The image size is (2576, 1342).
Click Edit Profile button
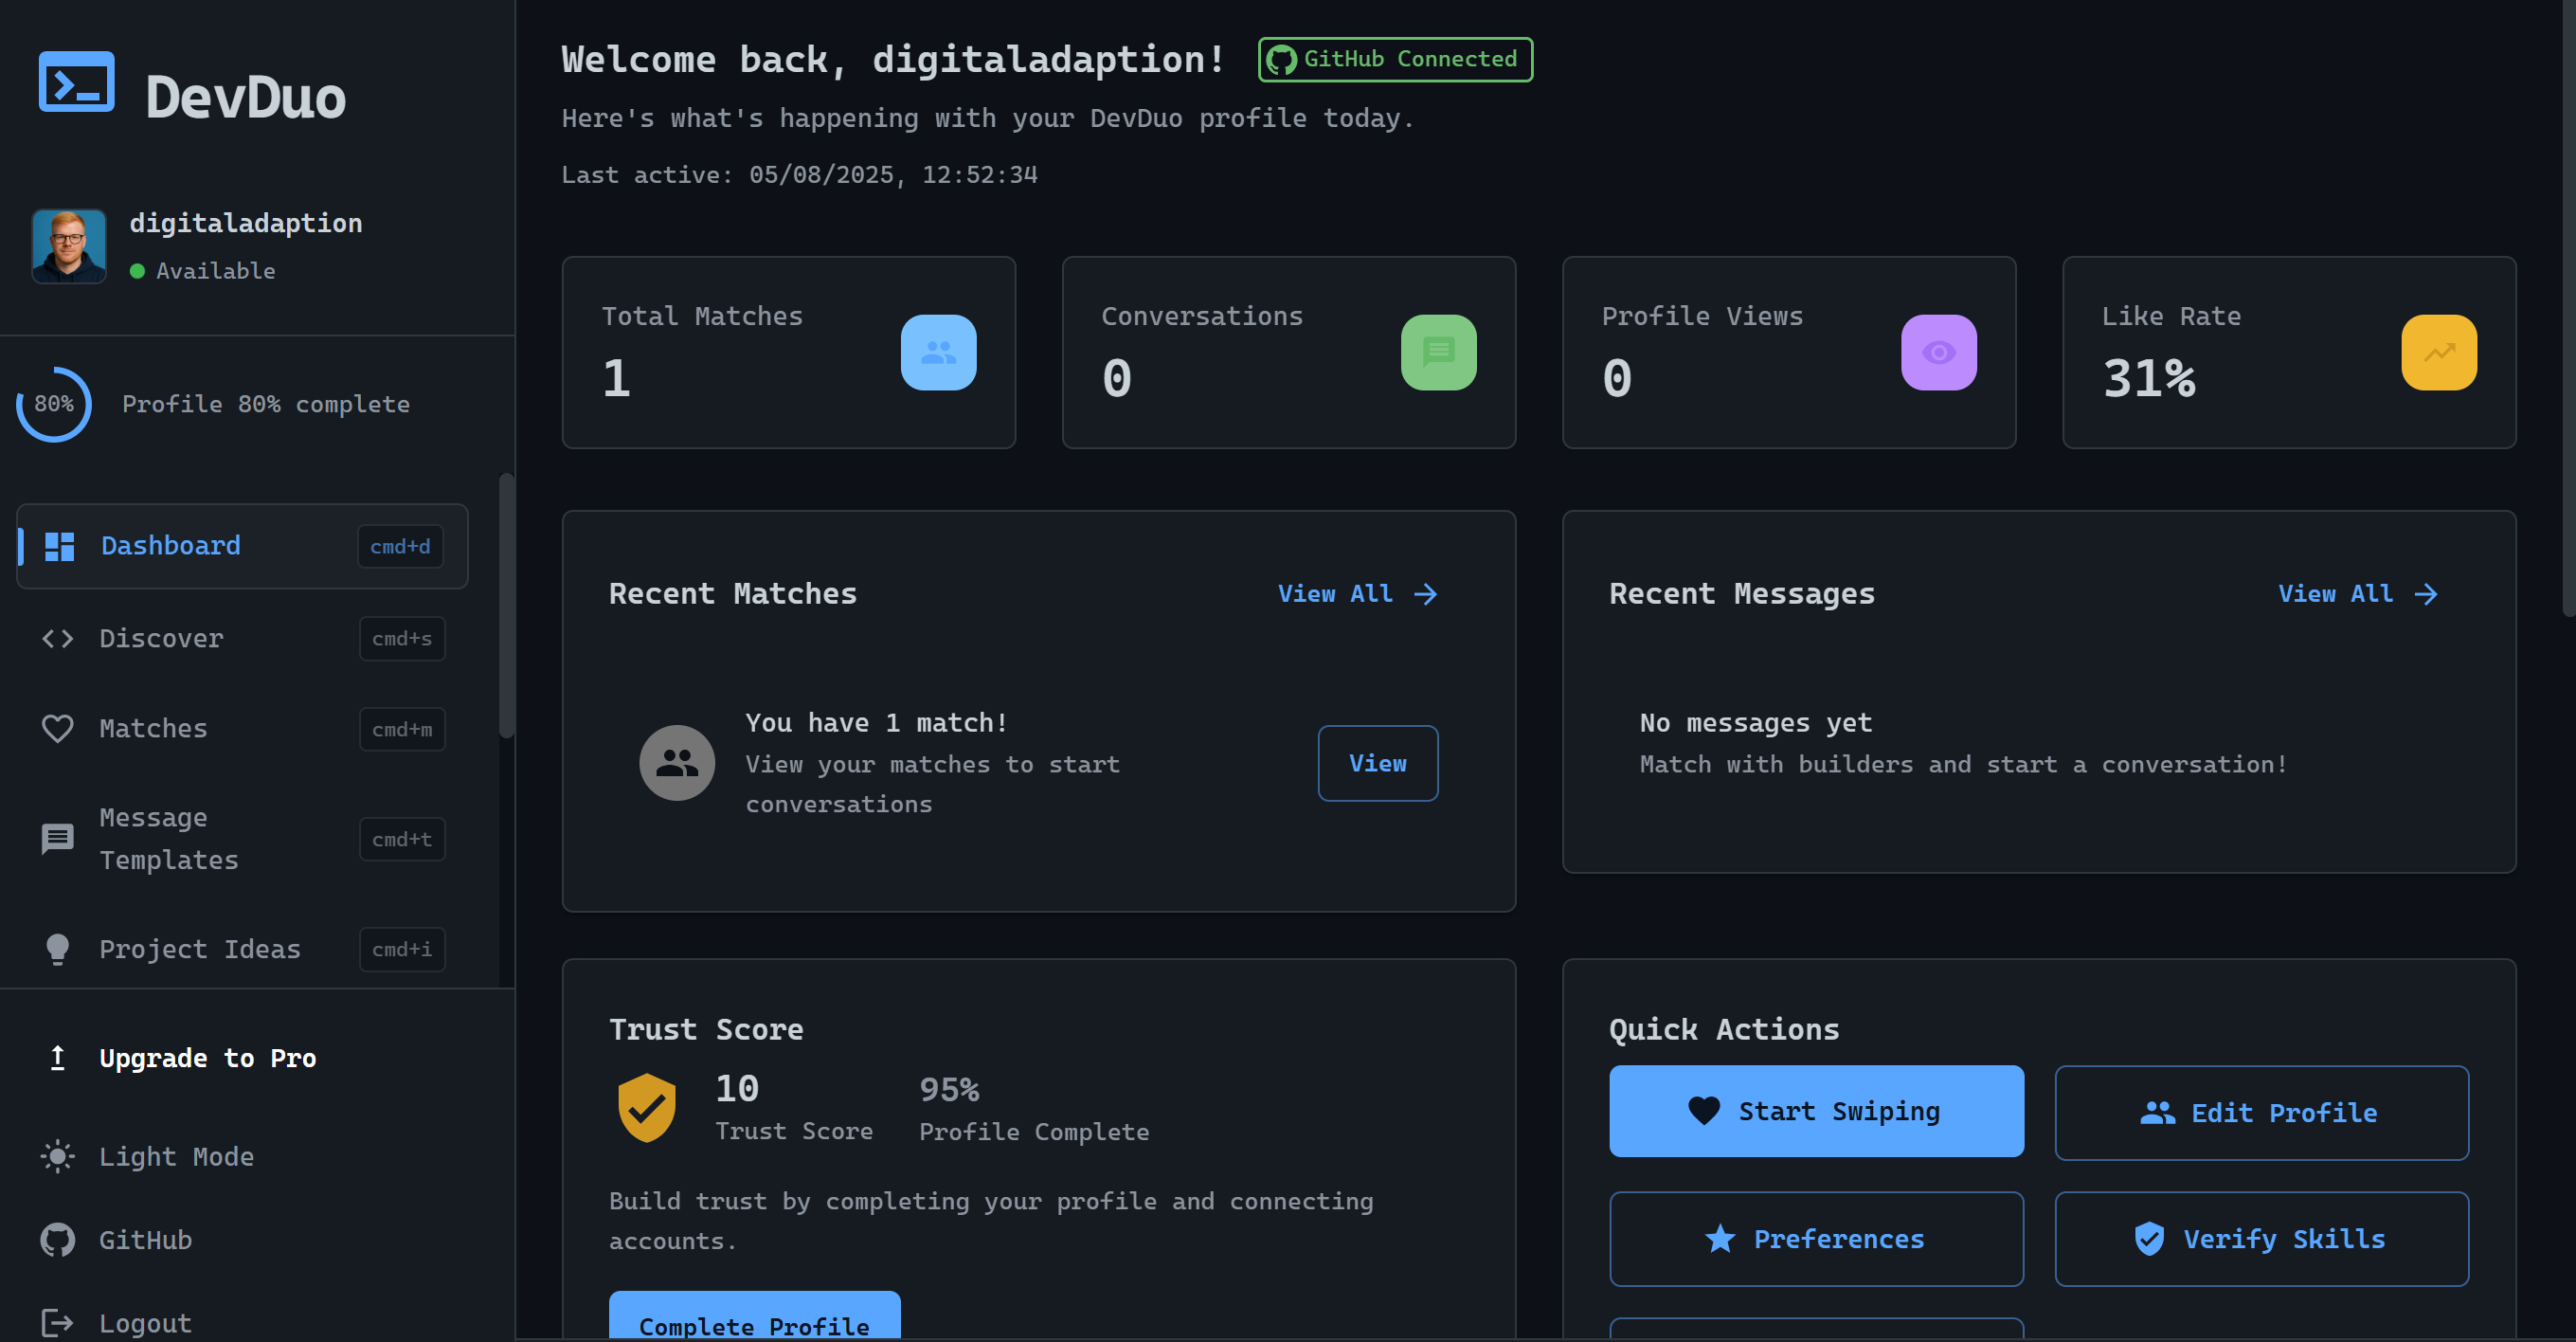coord(2261,1113)
